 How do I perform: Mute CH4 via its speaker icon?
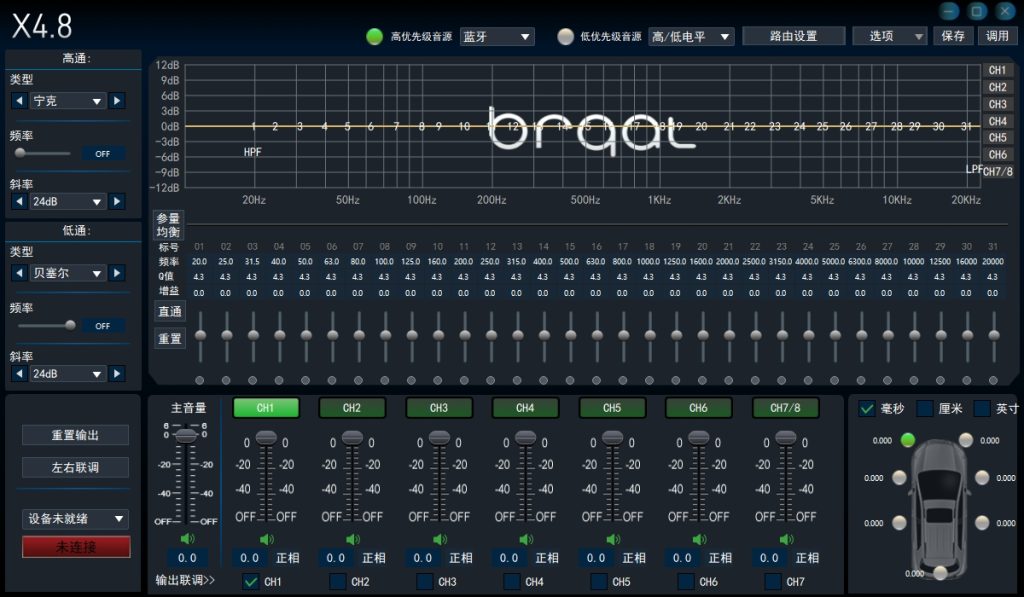tap(526, 540)
